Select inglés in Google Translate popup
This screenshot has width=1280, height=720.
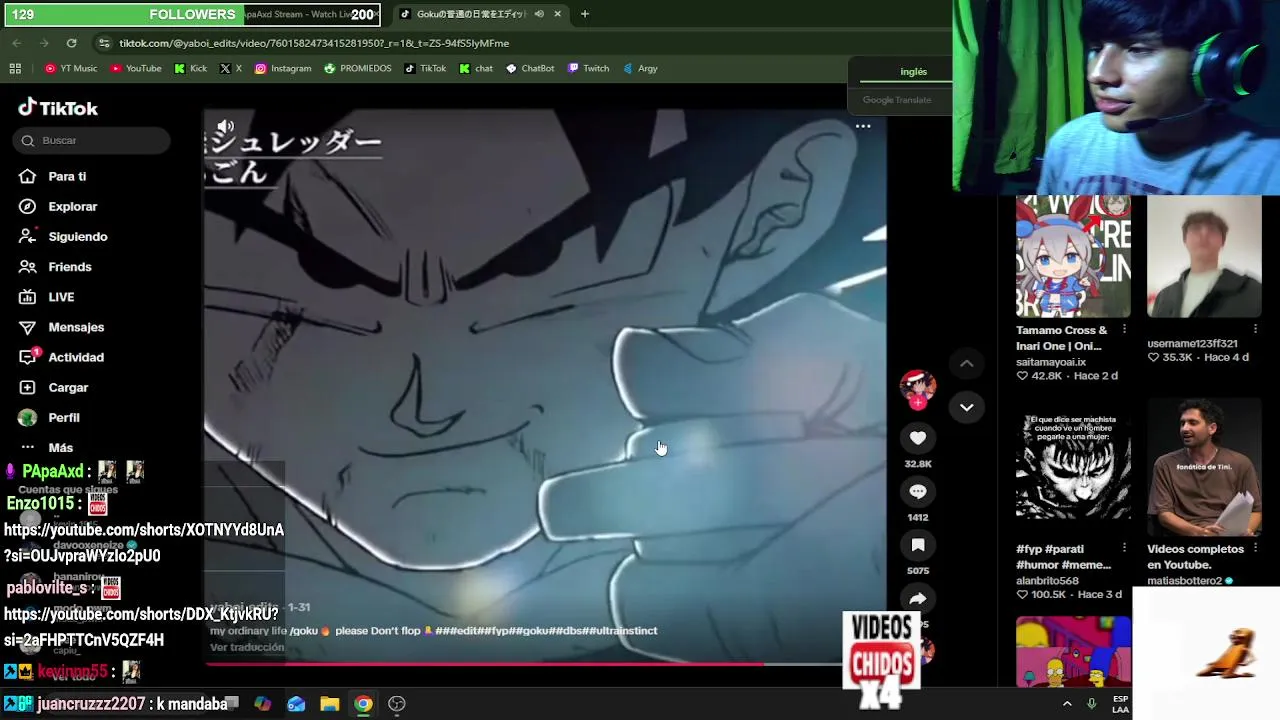913,72
